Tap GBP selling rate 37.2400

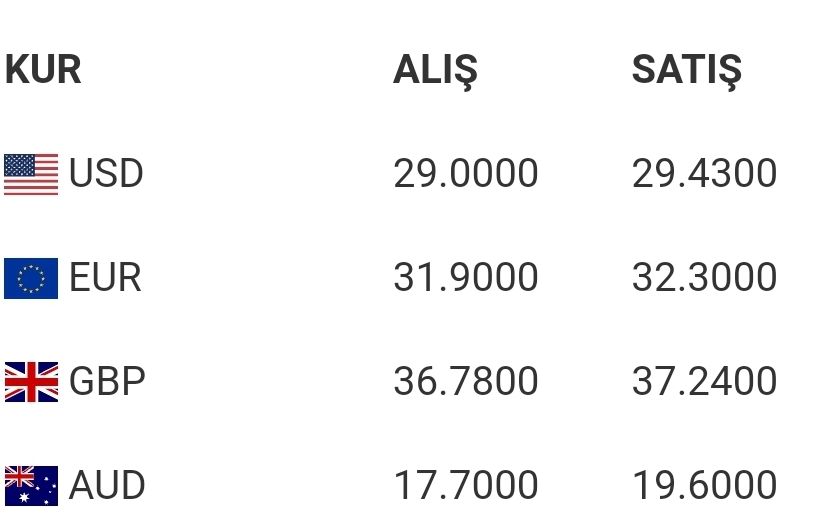(704, 382)
